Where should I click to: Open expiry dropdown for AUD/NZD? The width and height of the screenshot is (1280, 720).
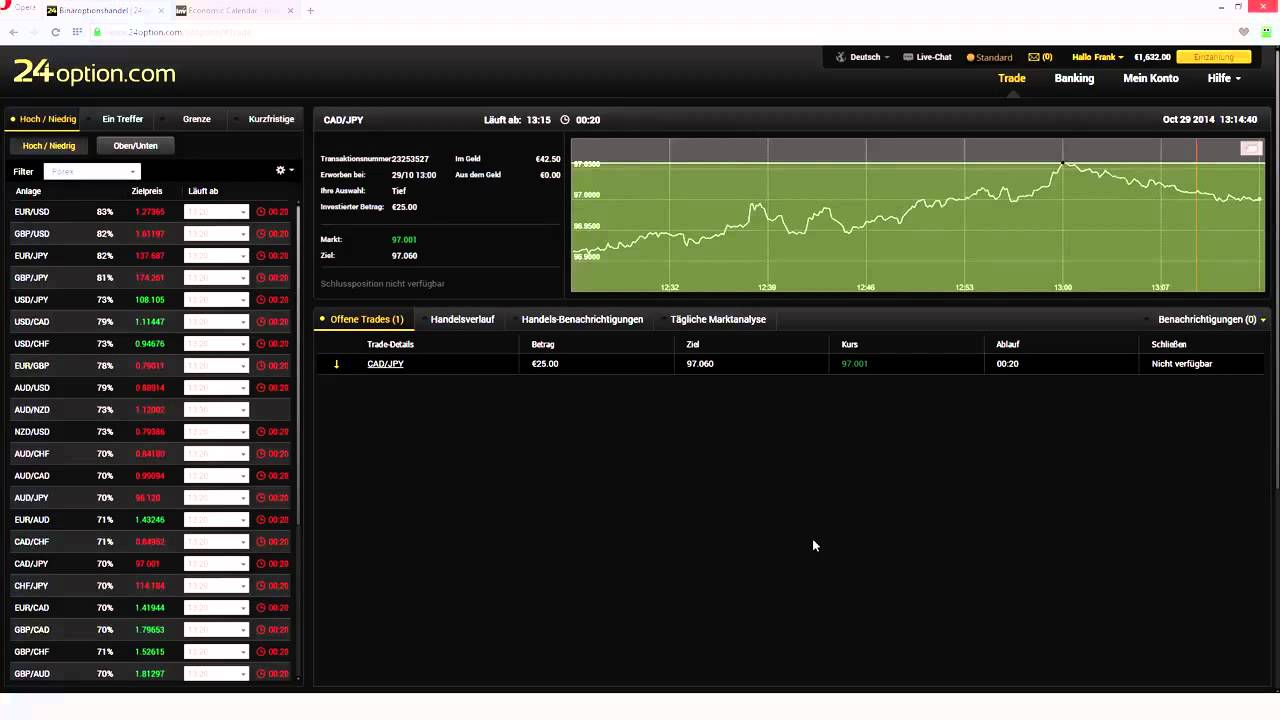point(216,410)
